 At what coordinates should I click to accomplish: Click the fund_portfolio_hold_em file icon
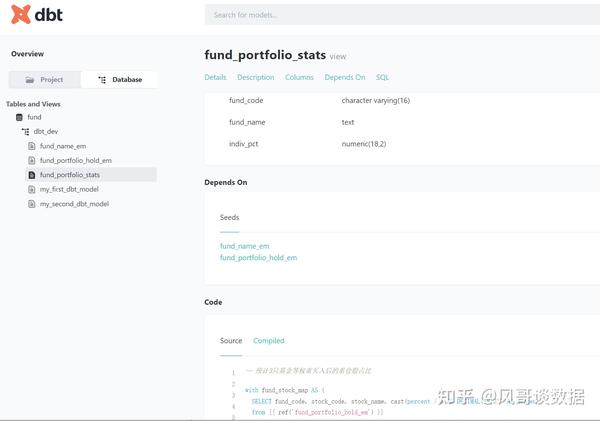click(32, 160)
